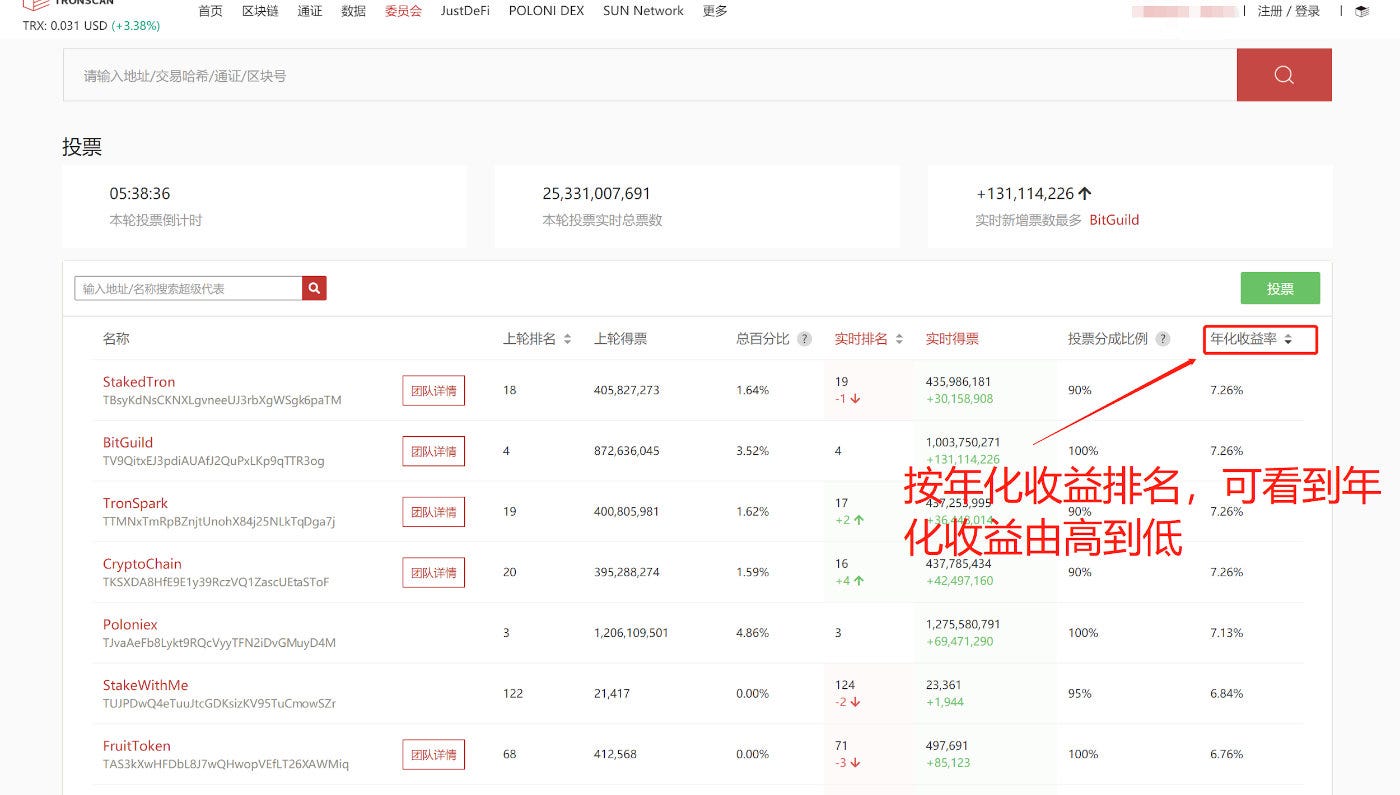The width and height of the screenshot is (1400, 795).
Task: Click the 25,331,007,691 total votes value
Action: click(x=597, y=194)
